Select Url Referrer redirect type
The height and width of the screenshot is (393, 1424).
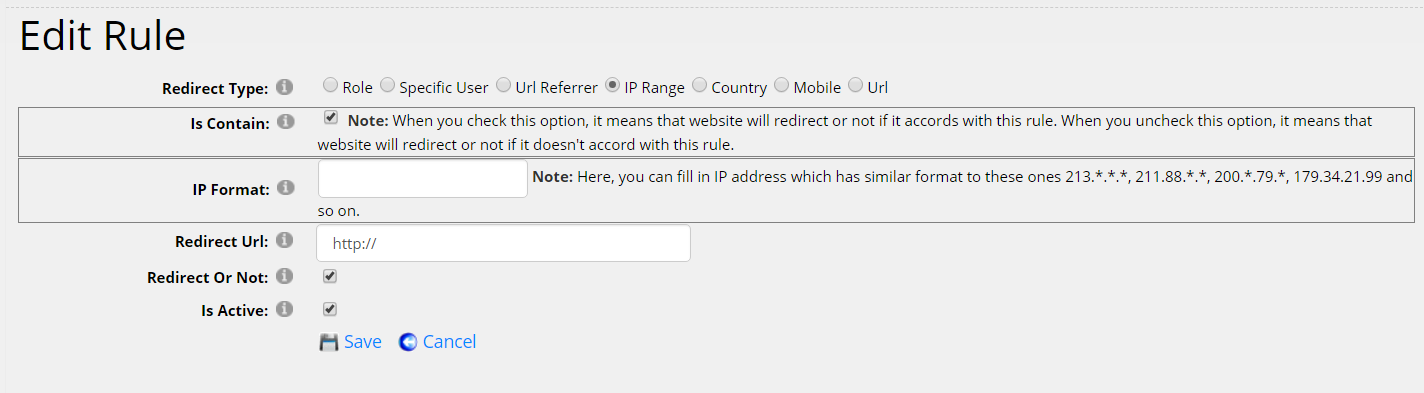tap(504, 86)
